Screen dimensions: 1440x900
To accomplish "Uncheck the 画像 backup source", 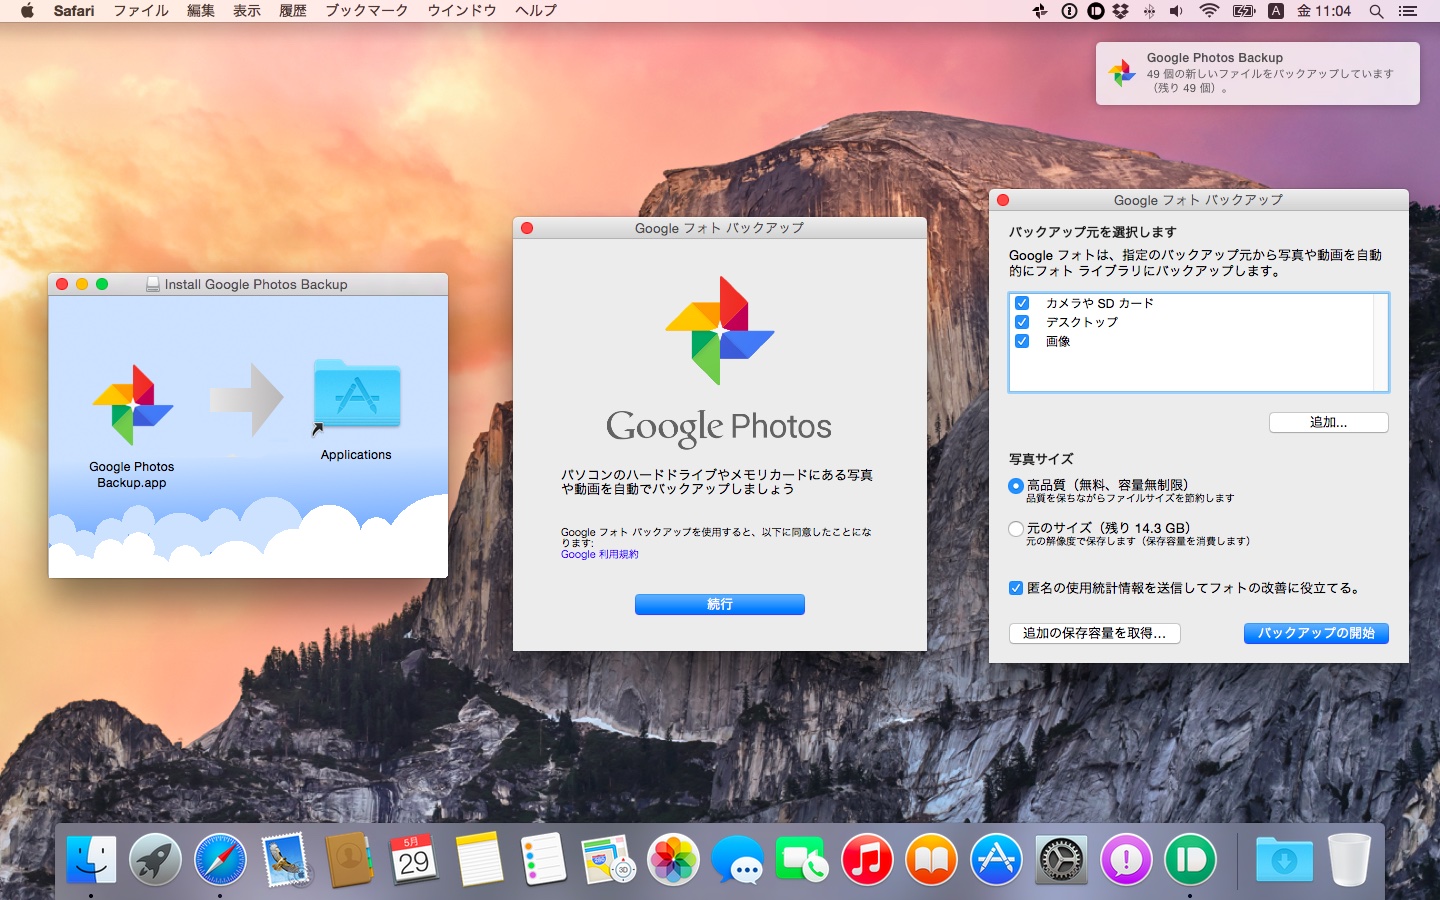I will (x=1022, y=341).
